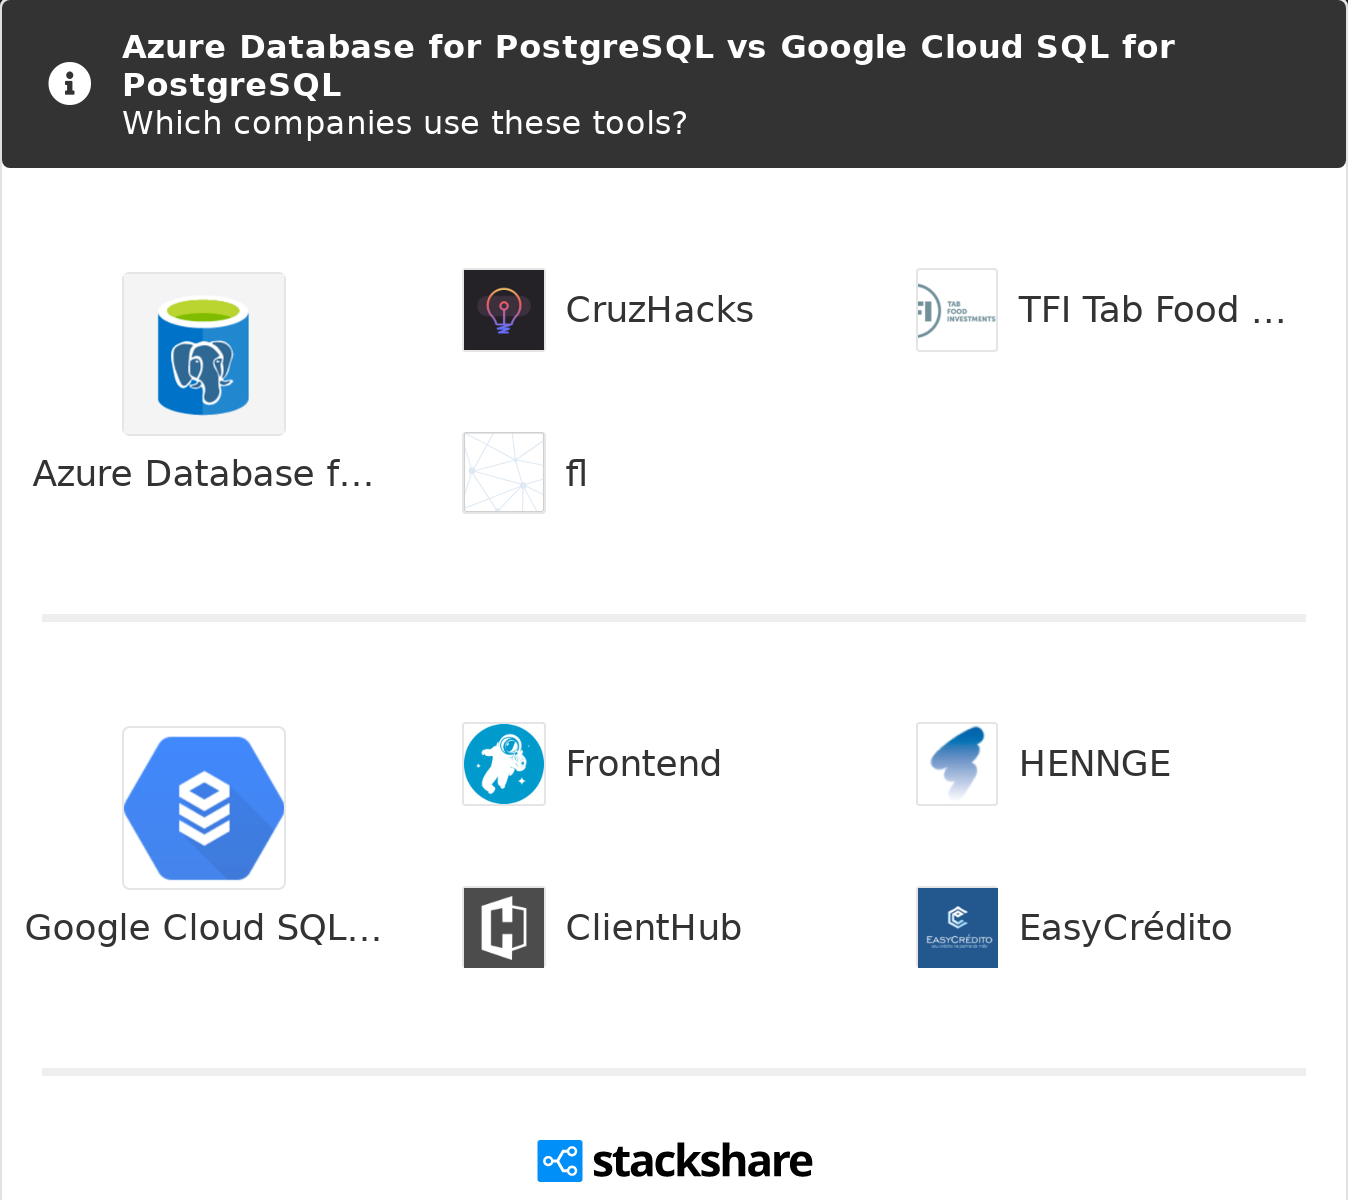This screenshot has height=1200, width=1348.
Task: Click the Google Cloud SQL tool name
Action: [203, 928]
